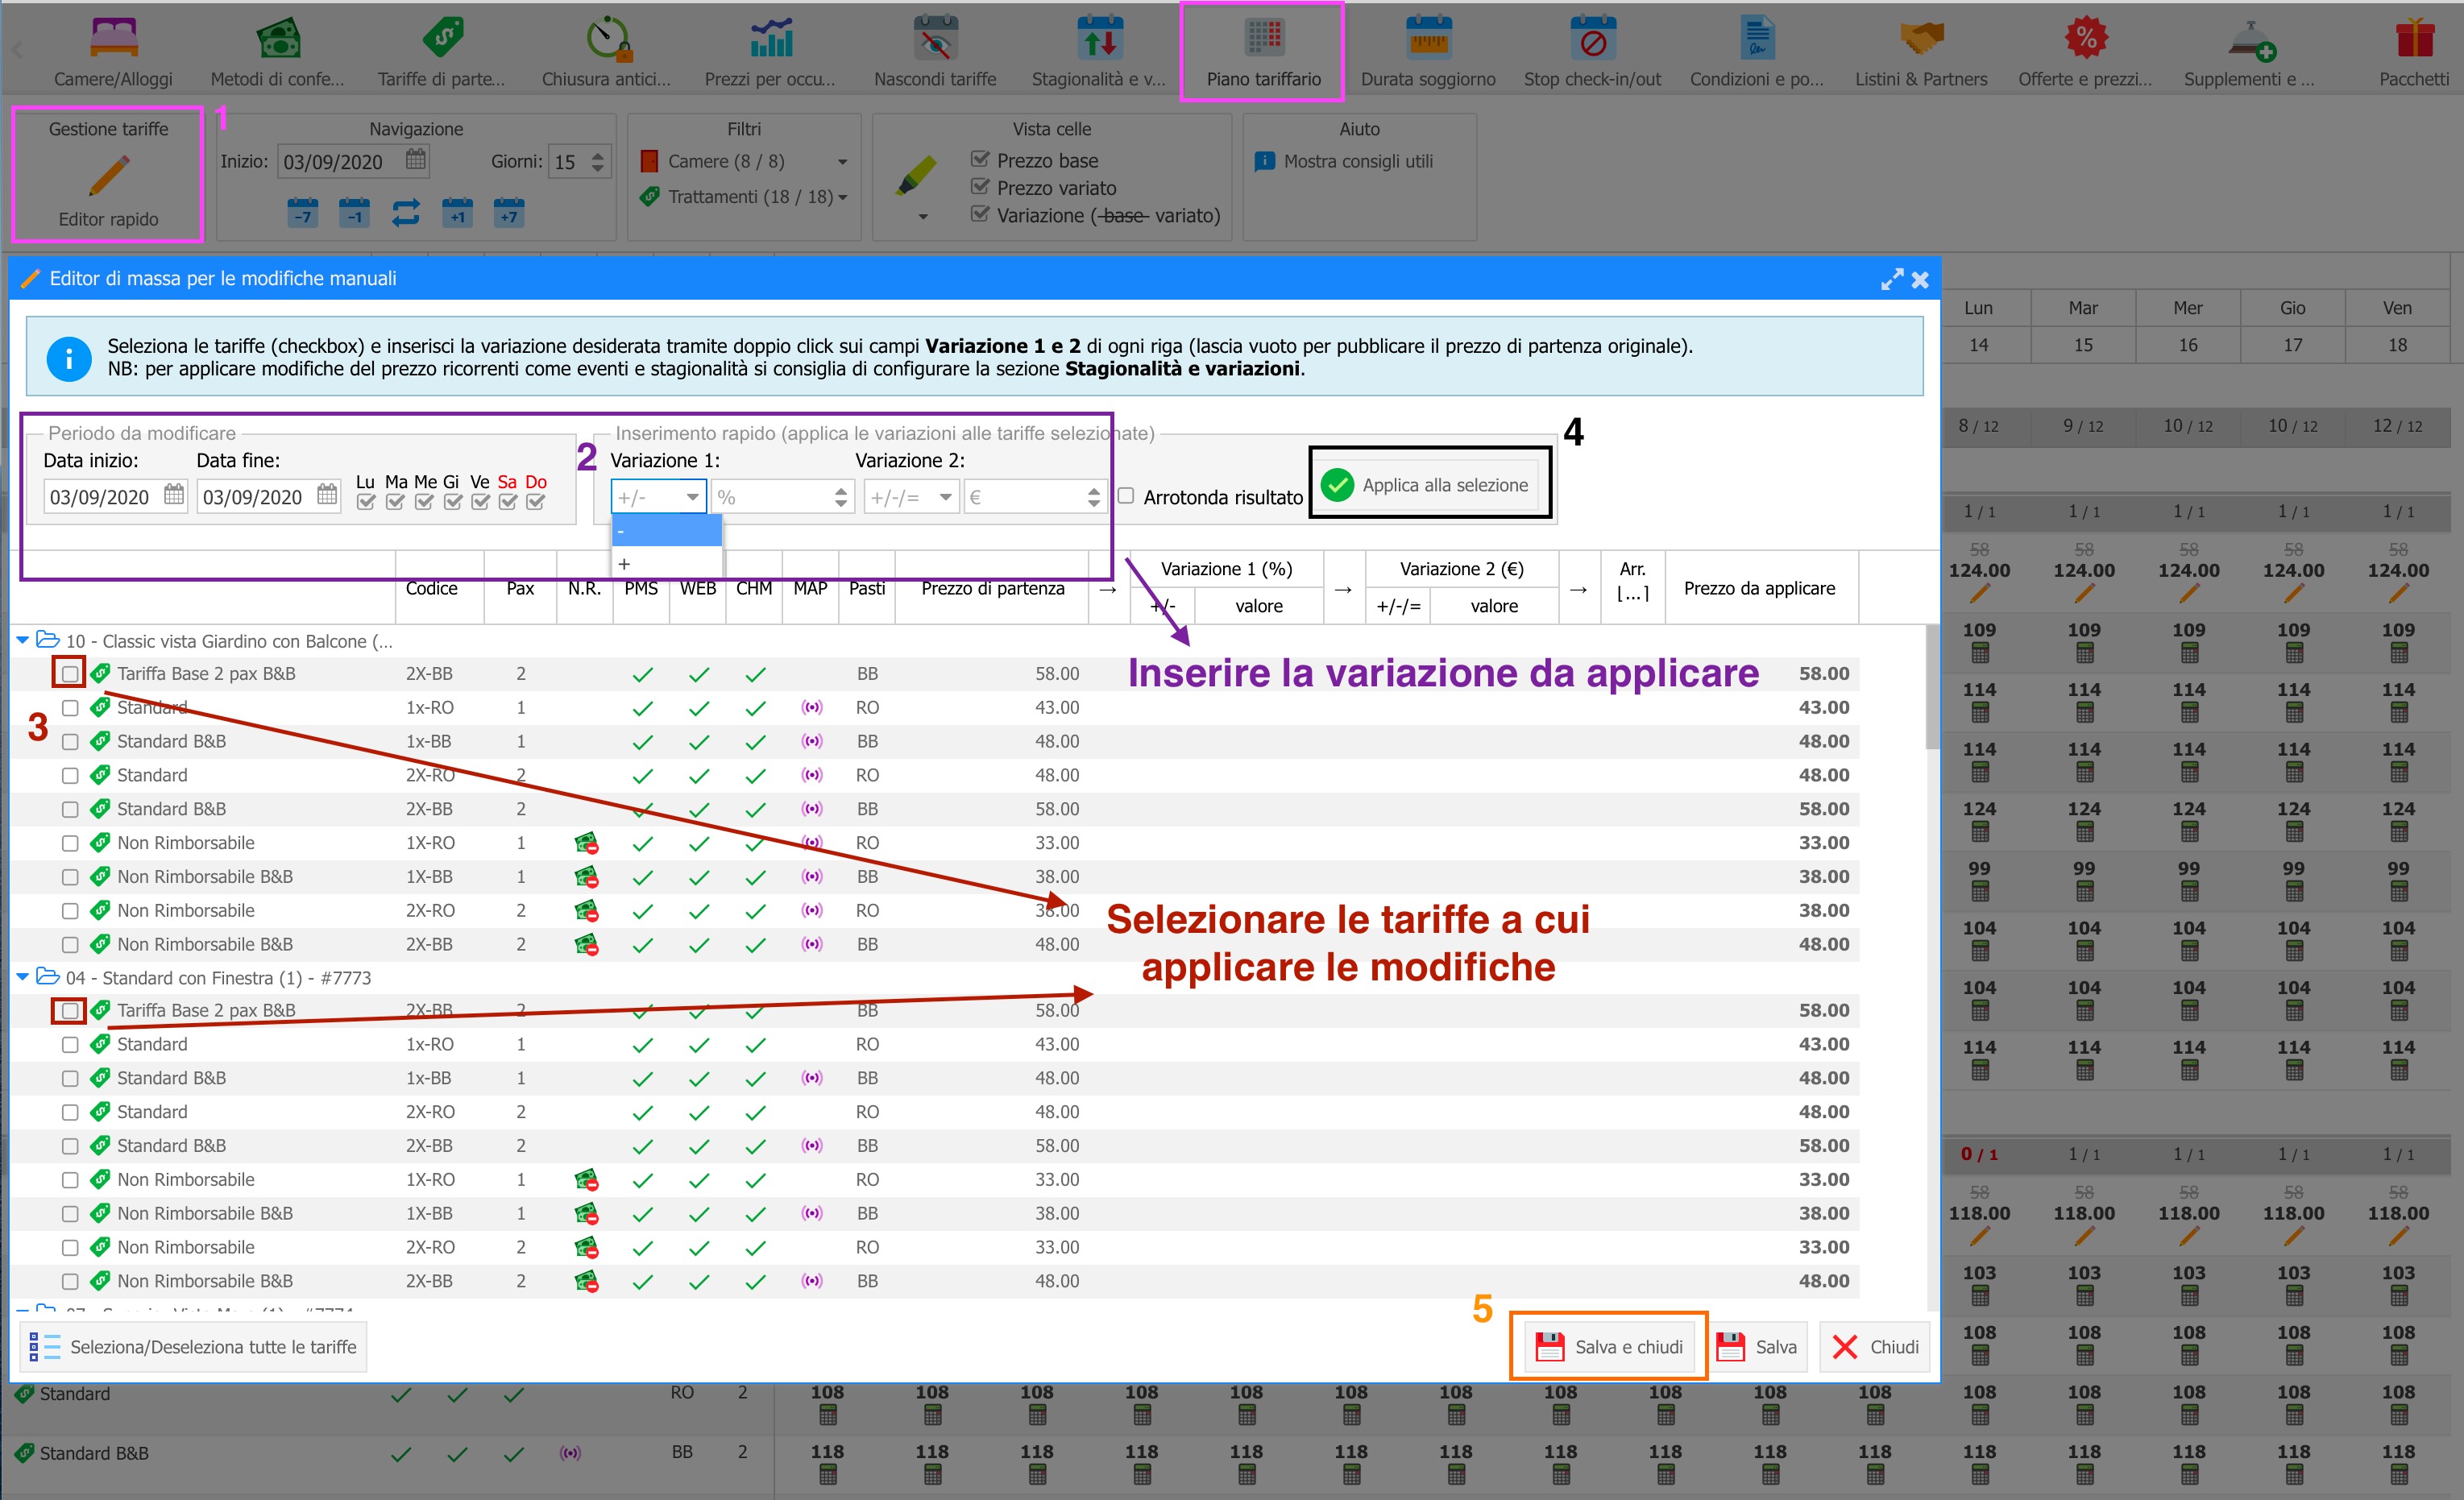Collapse group 04 - Standard con Finestra

(x=22, y=977)
